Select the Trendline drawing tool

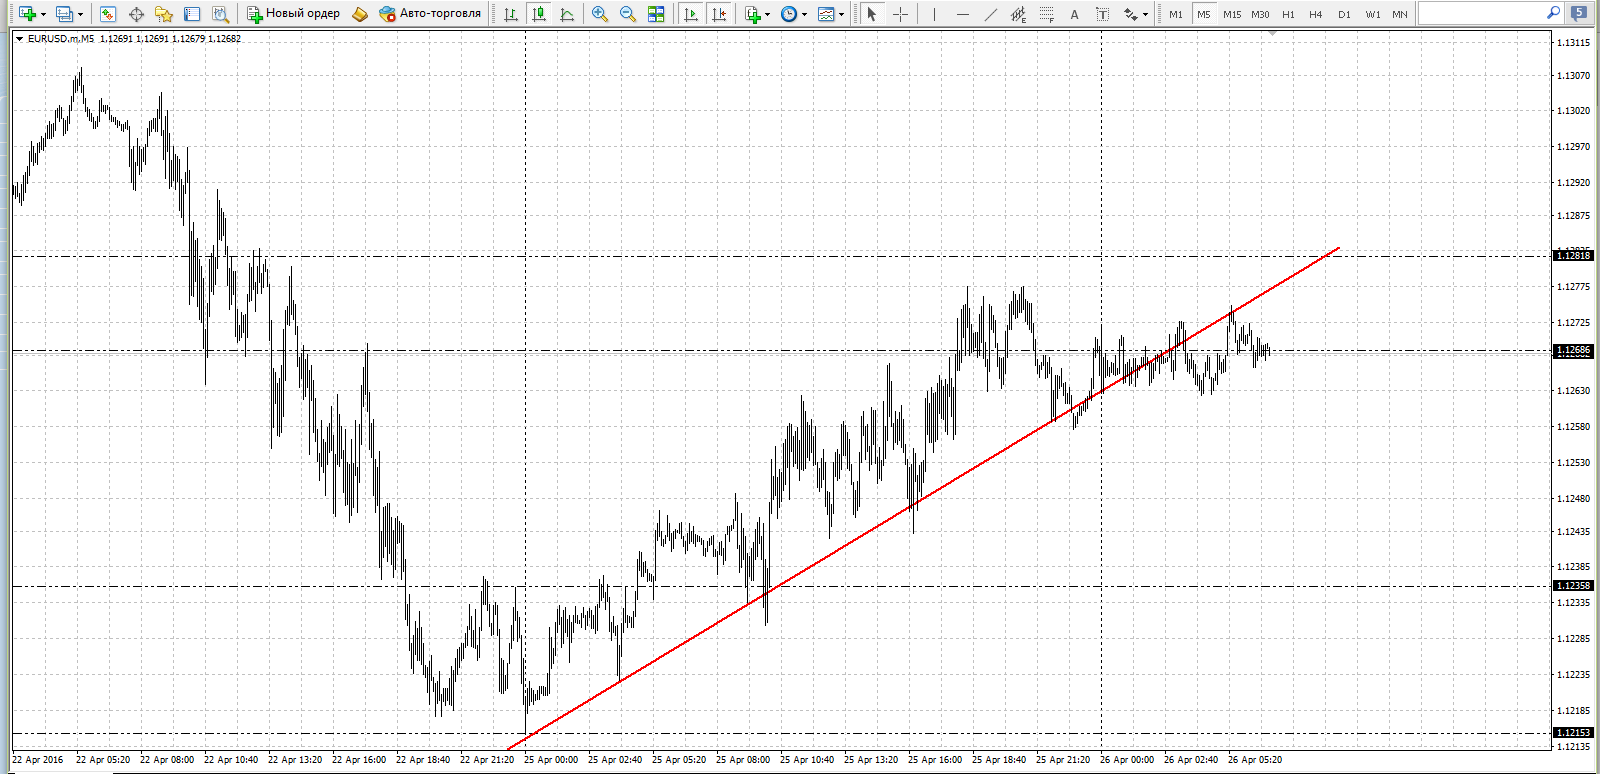tap(990, 14)
